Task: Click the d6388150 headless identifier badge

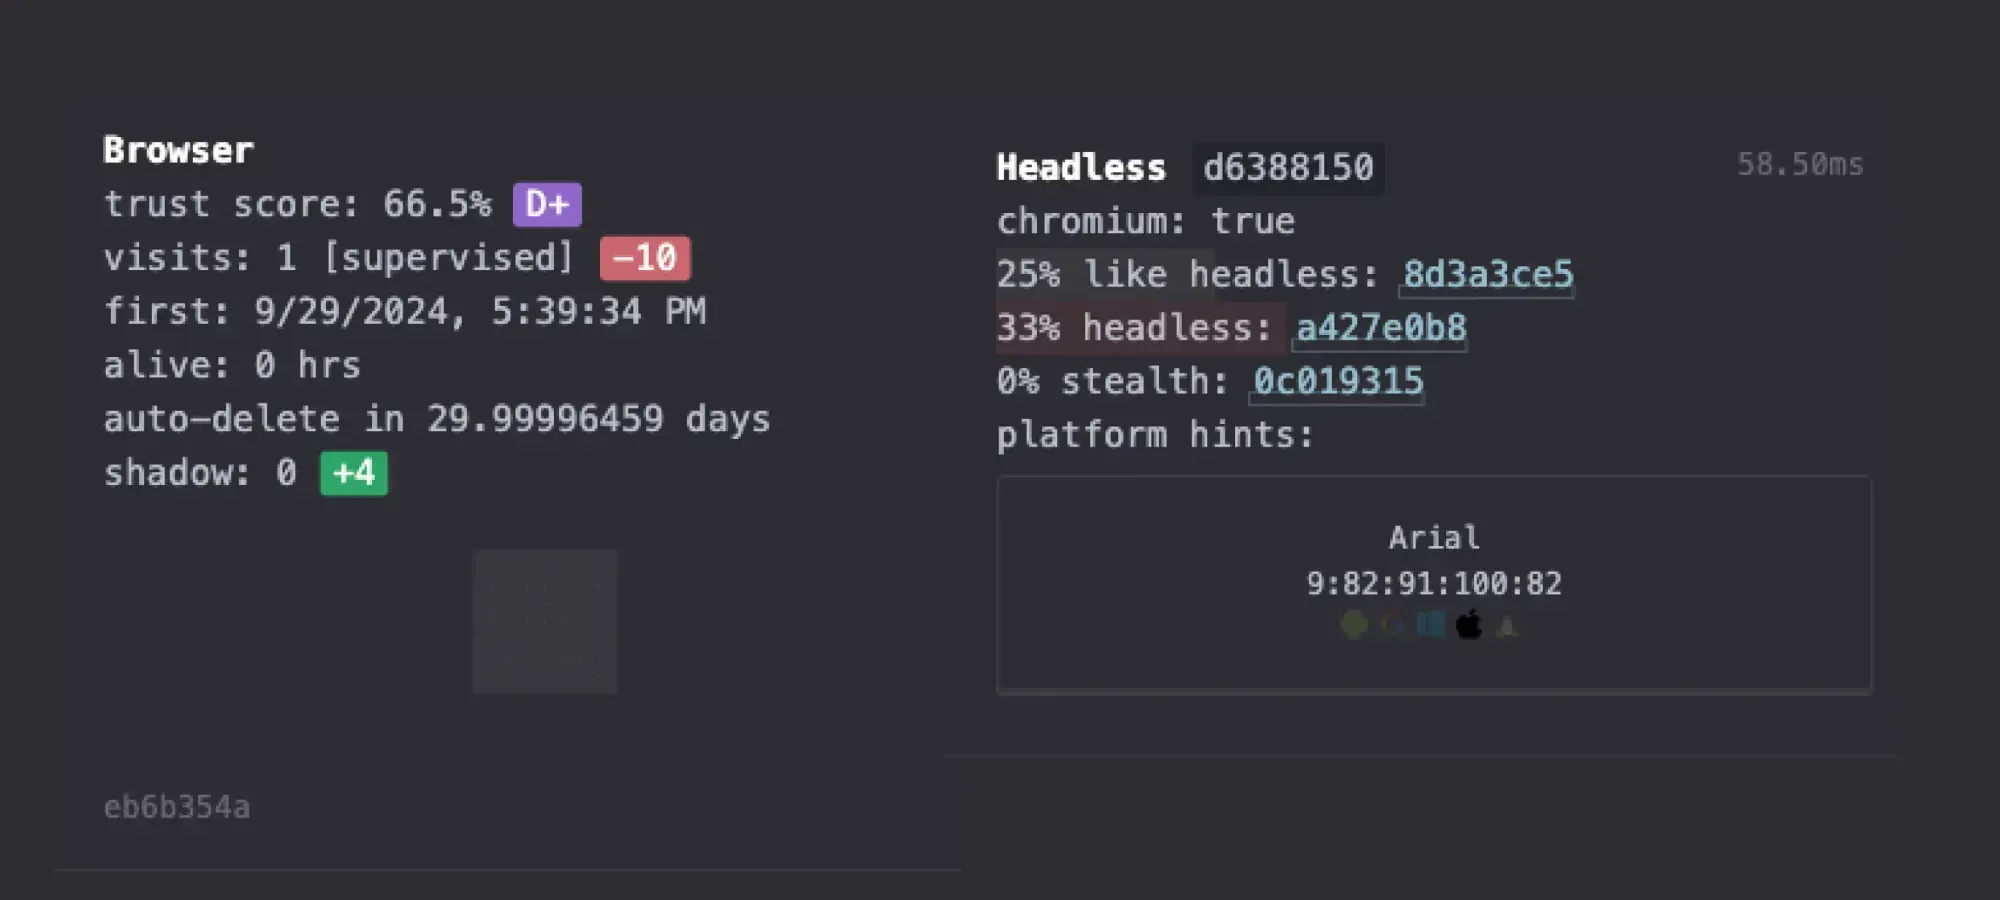Action: pyautogui.click(x=1289, y=167)
